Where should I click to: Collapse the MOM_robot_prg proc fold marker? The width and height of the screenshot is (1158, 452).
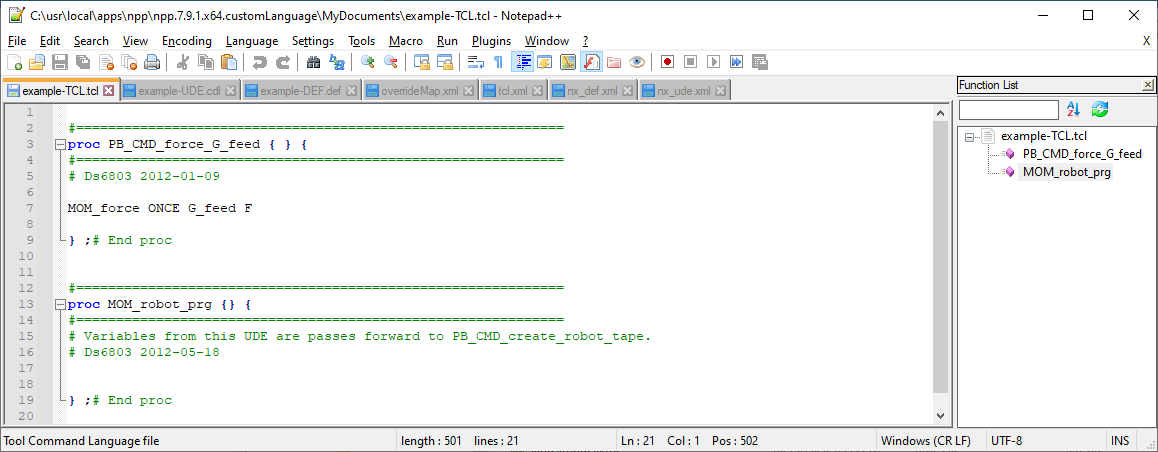[60, 304]
